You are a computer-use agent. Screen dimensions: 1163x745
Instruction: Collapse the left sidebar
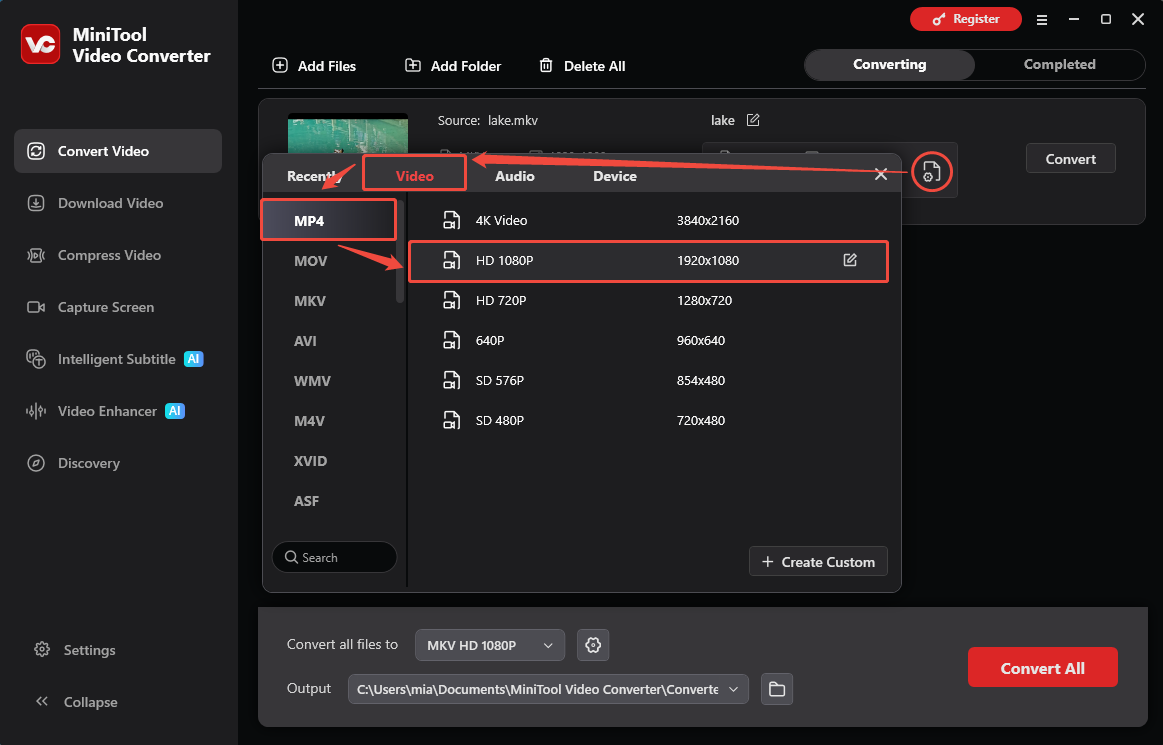pyautogui.click(x=76, y=701)
